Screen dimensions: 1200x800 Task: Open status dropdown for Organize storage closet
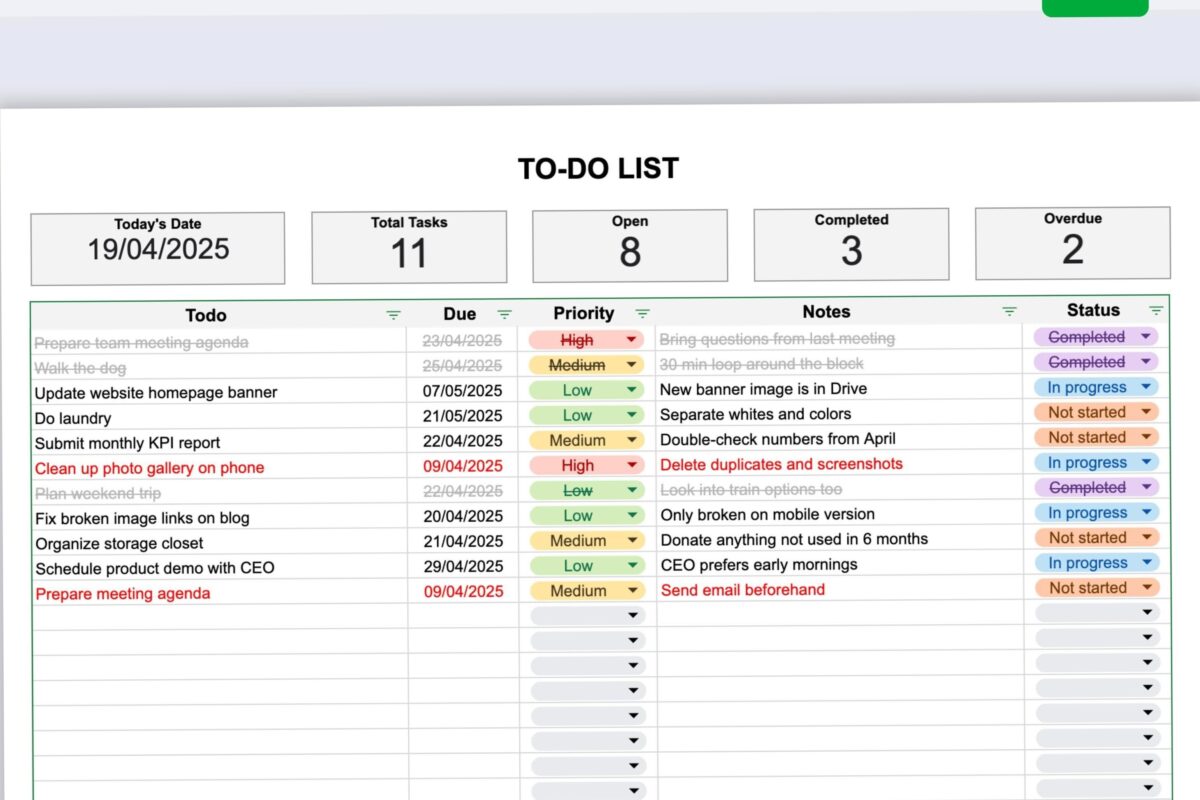[x=1148, y=537]
